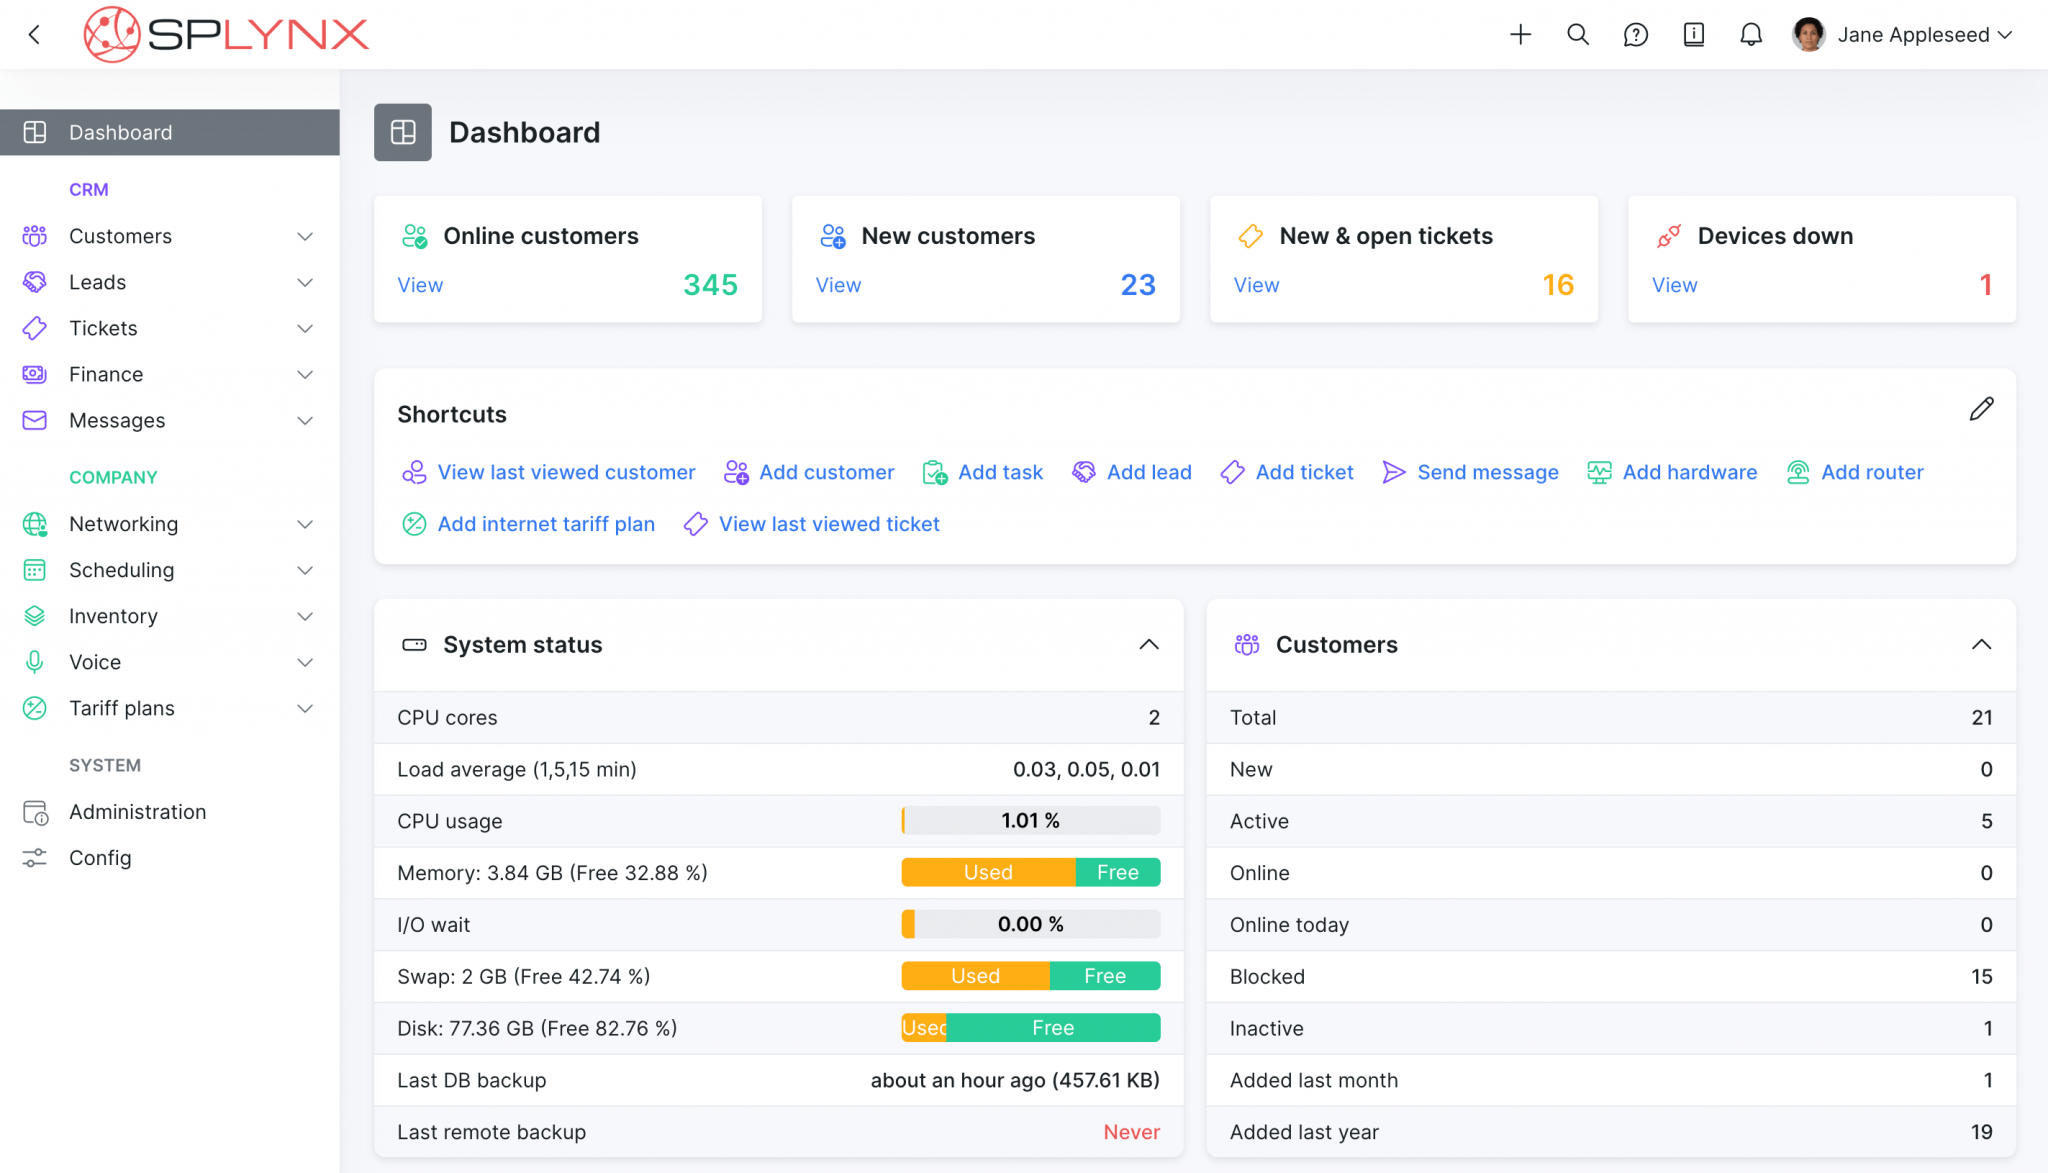
Task: Click the back arrow in the top left
Action: [34, 33]
